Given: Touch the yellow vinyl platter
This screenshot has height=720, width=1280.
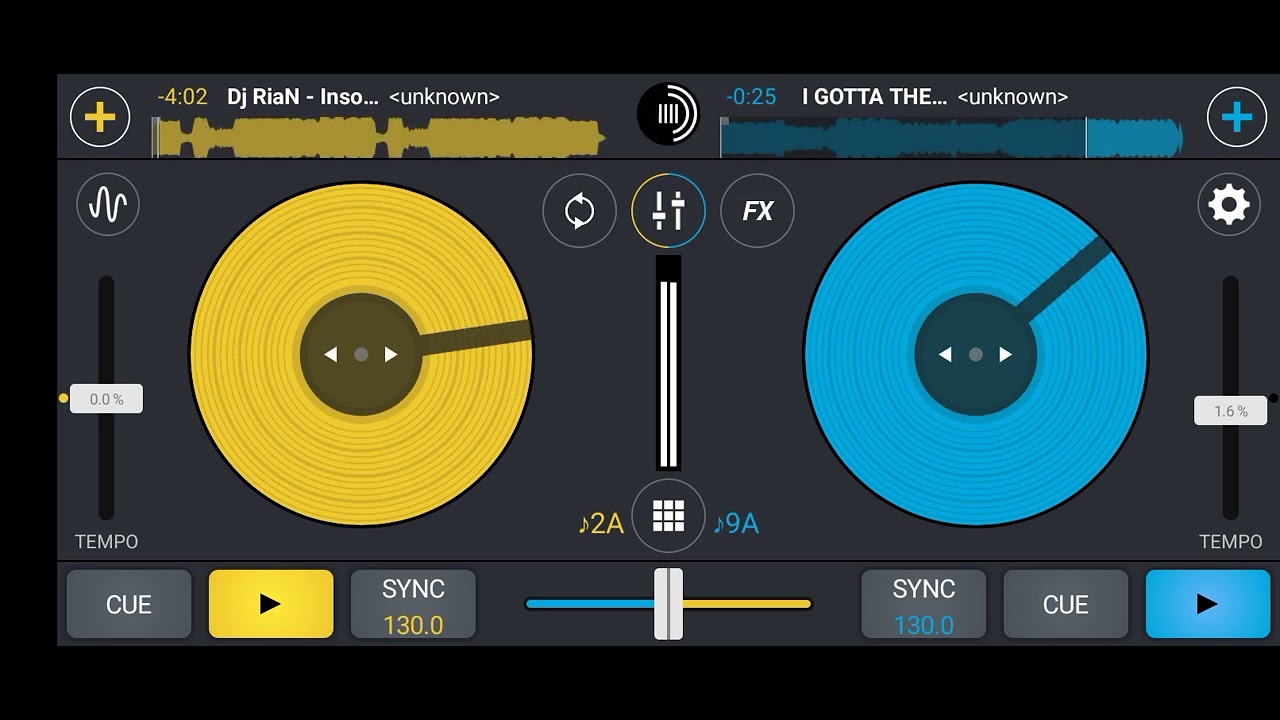Looking at the screenshot, I should pos(361,354).
